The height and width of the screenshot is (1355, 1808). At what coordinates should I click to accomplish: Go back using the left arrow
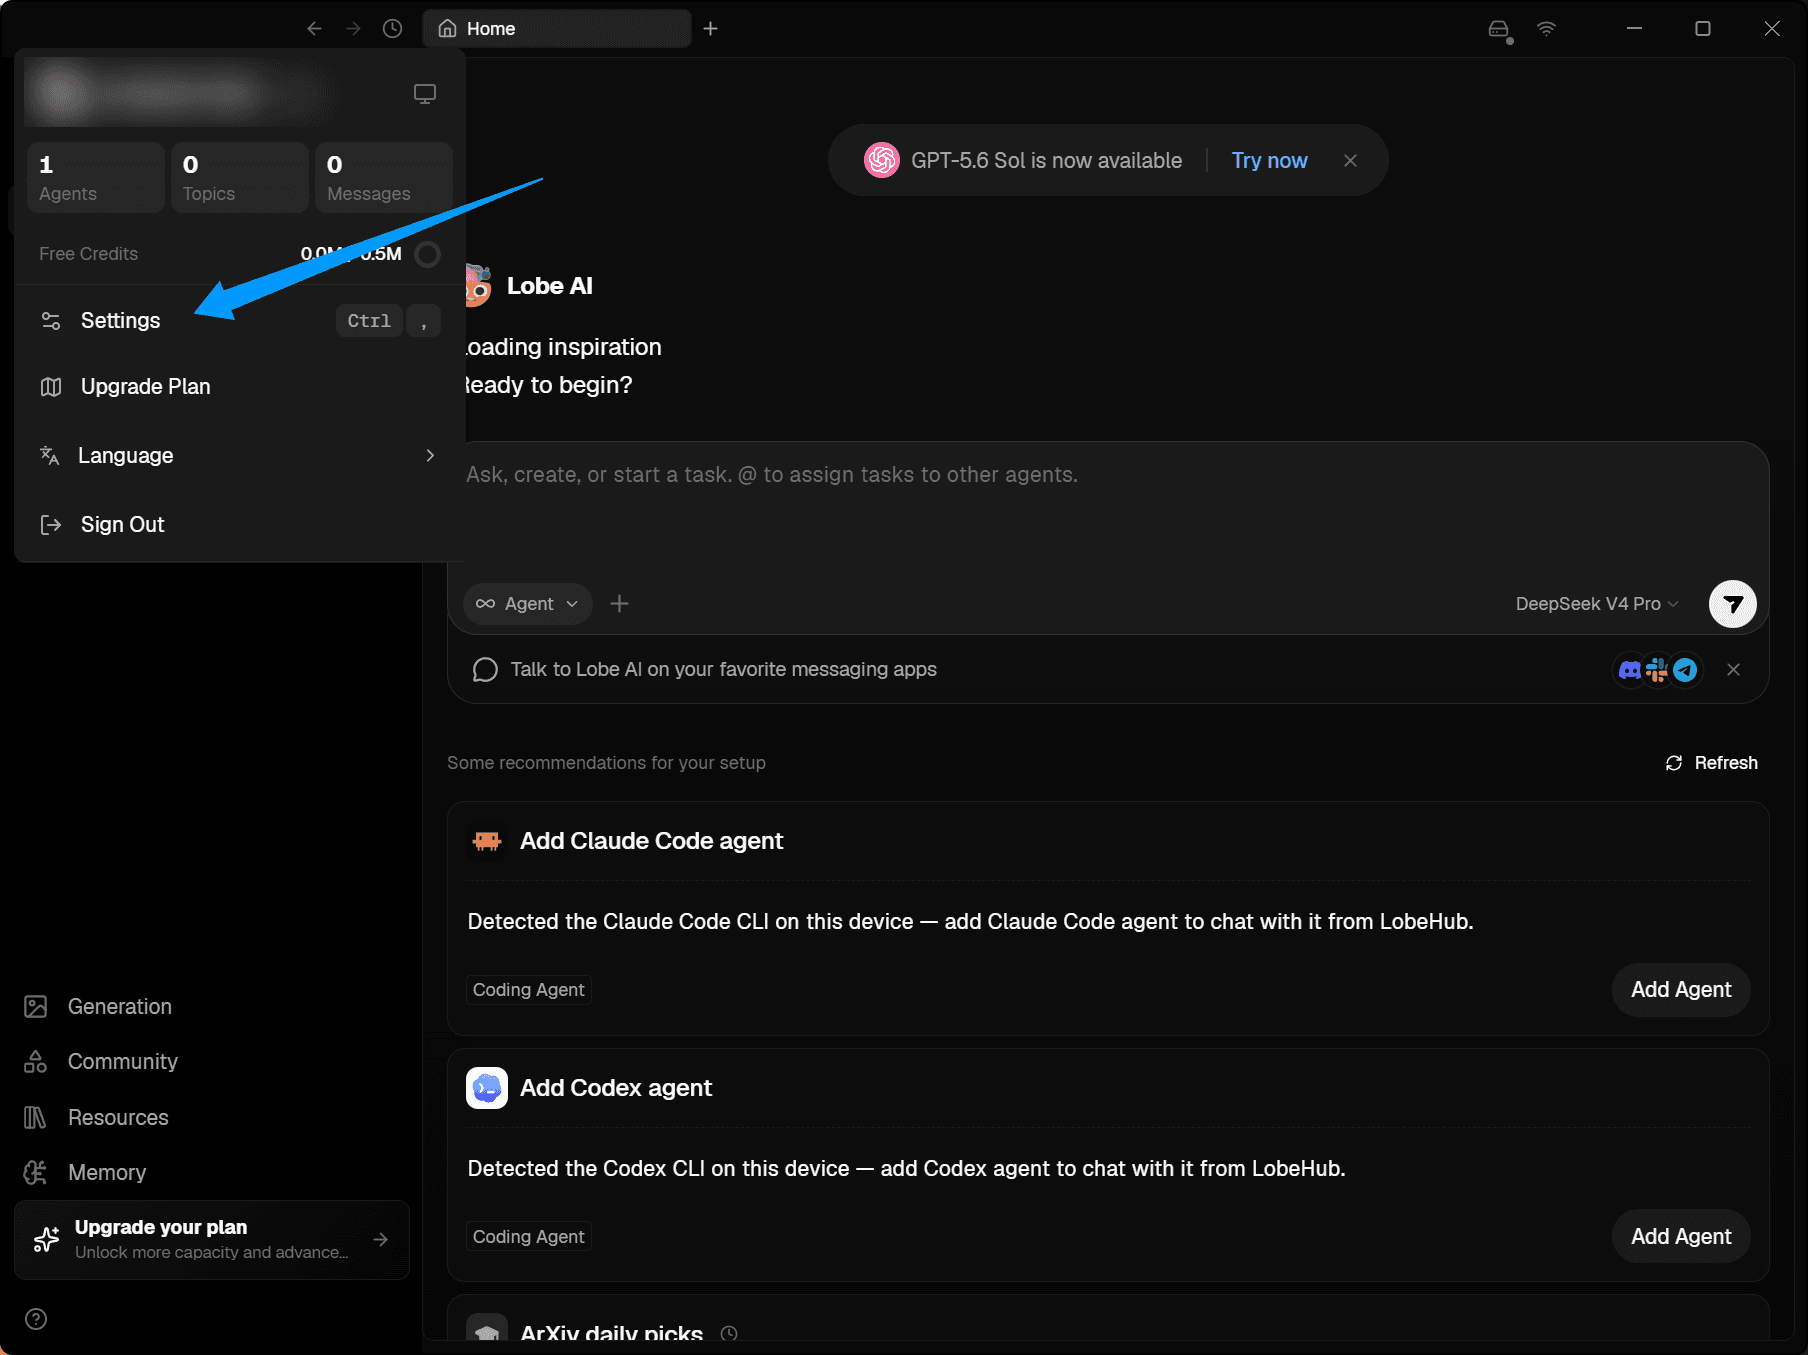click(x=314, y=29)
